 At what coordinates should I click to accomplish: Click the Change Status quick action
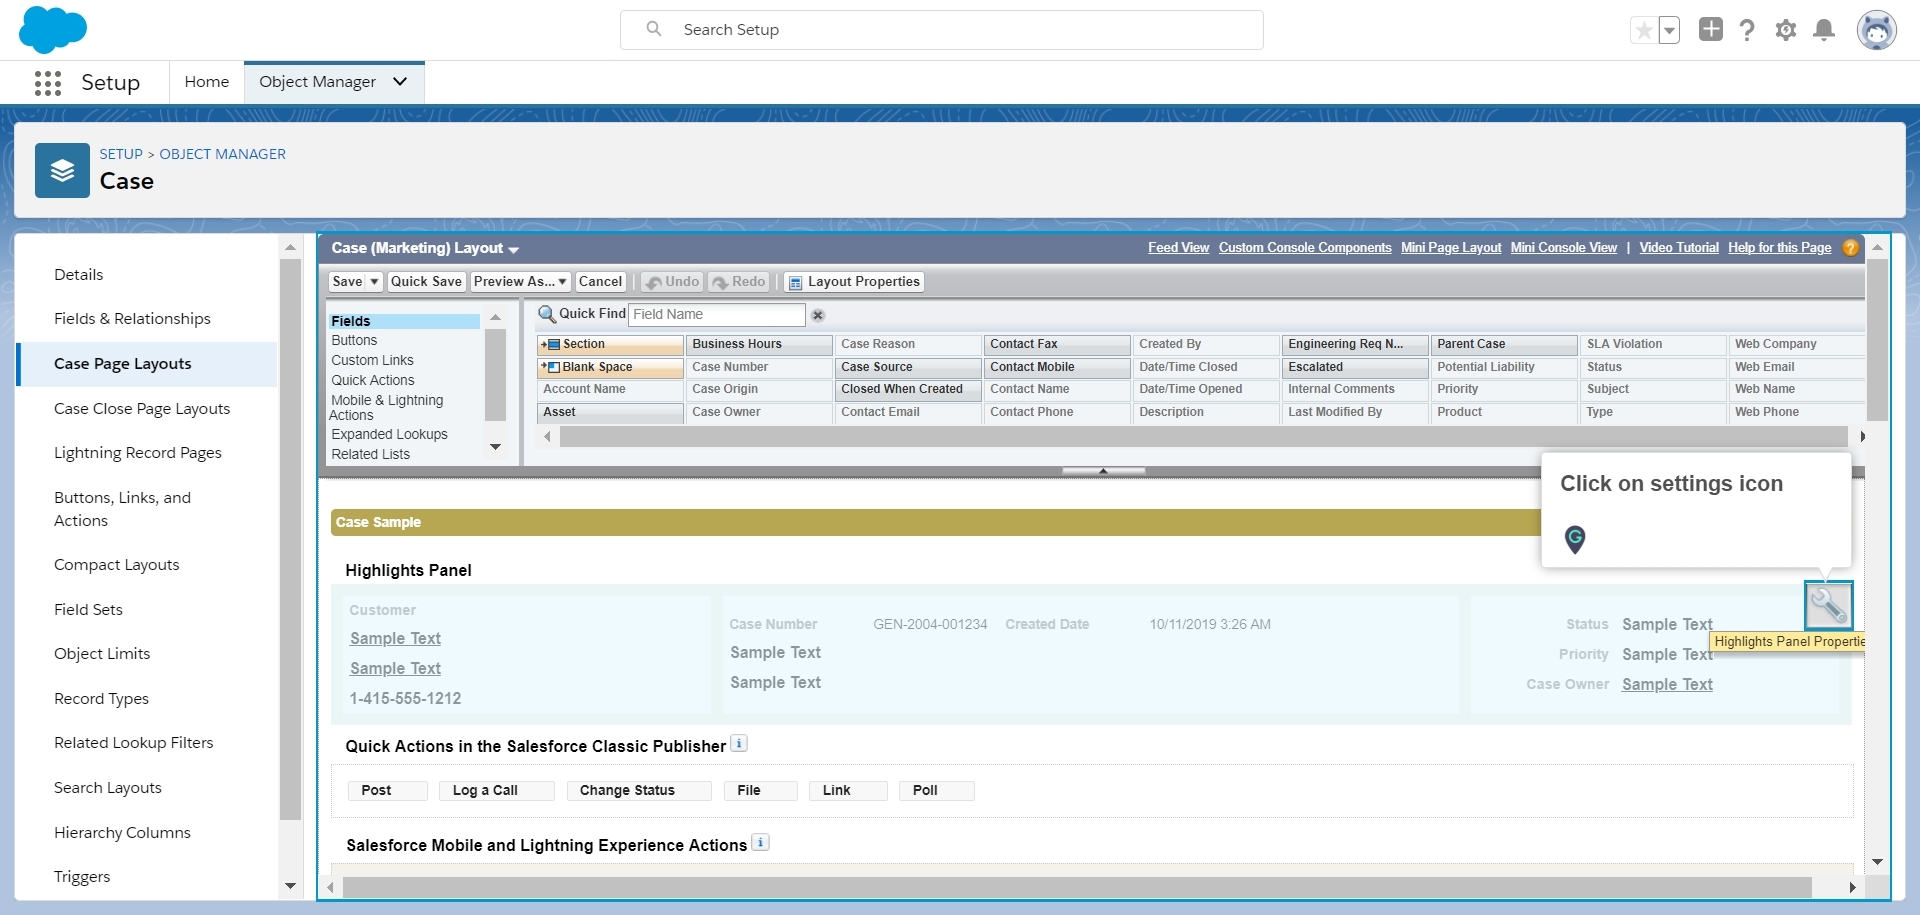point(639,791)
